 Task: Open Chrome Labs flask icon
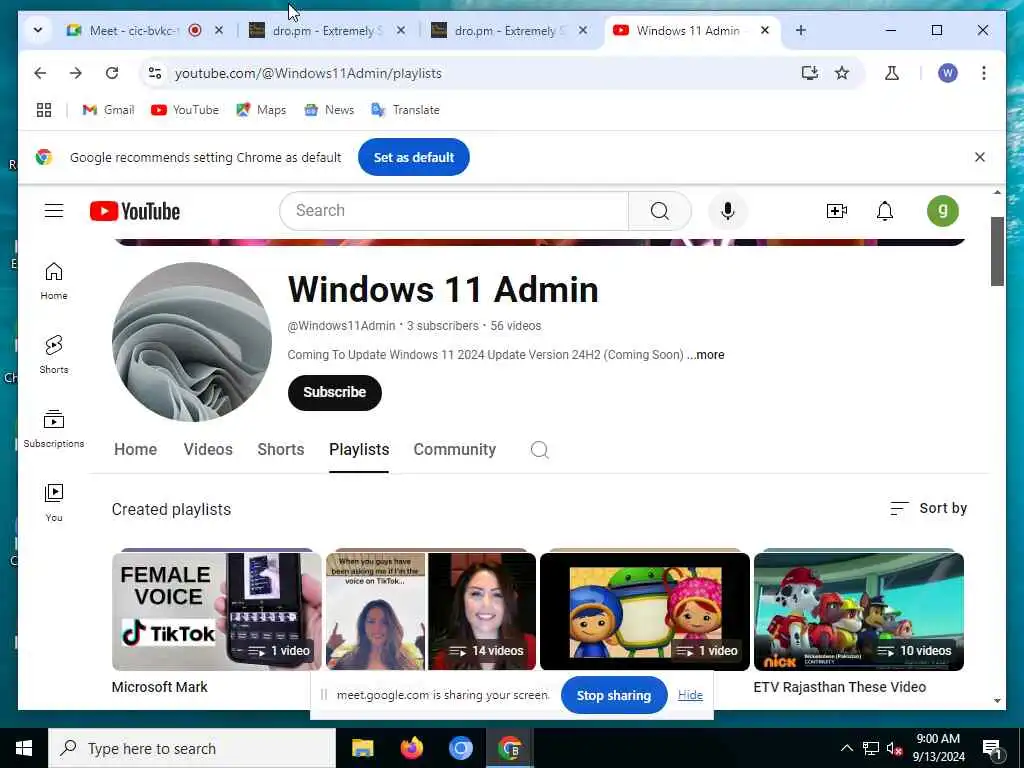click(891, 73)
